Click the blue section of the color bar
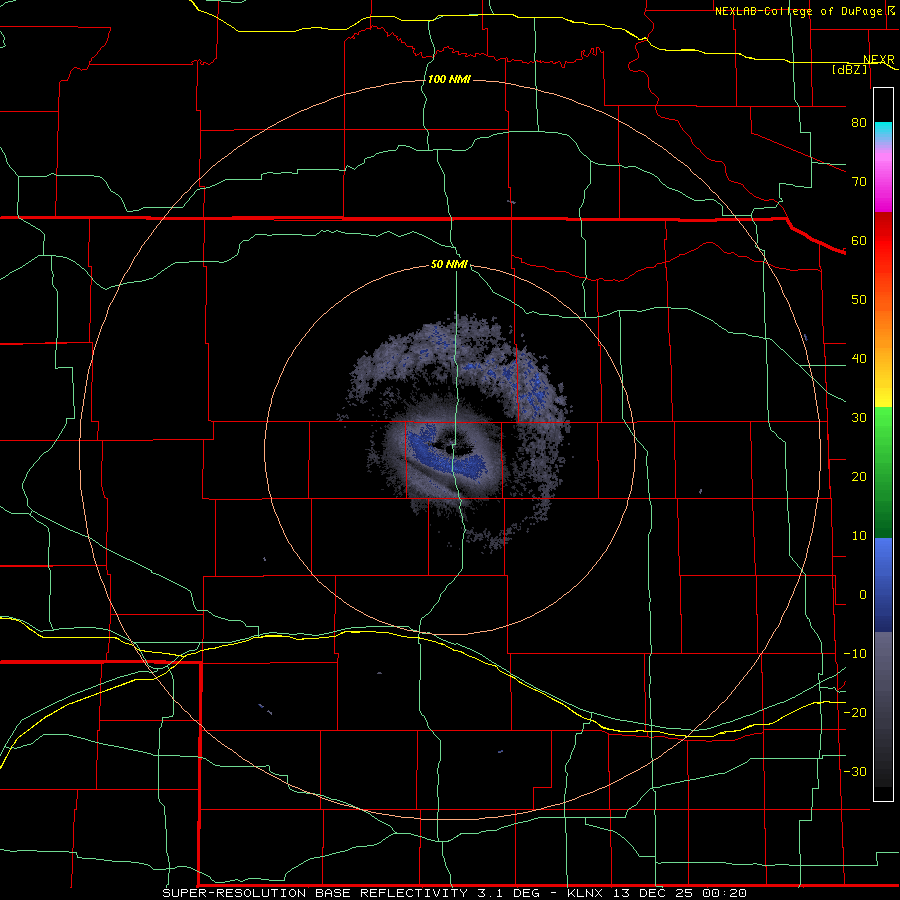The height and width of the screenshot is (900, 900). pos(883,584)
